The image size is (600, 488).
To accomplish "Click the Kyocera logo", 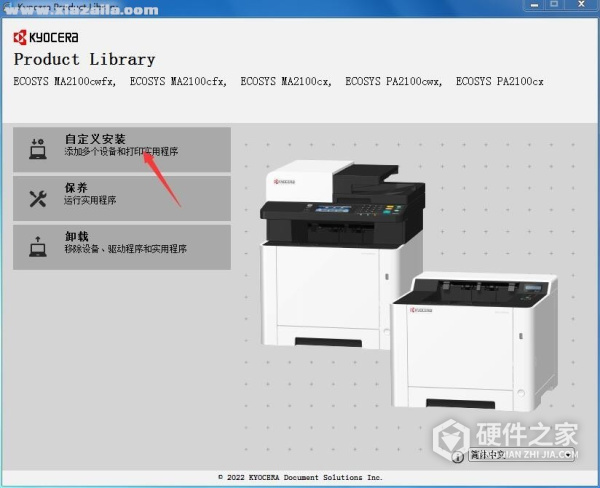I will 46,37.
